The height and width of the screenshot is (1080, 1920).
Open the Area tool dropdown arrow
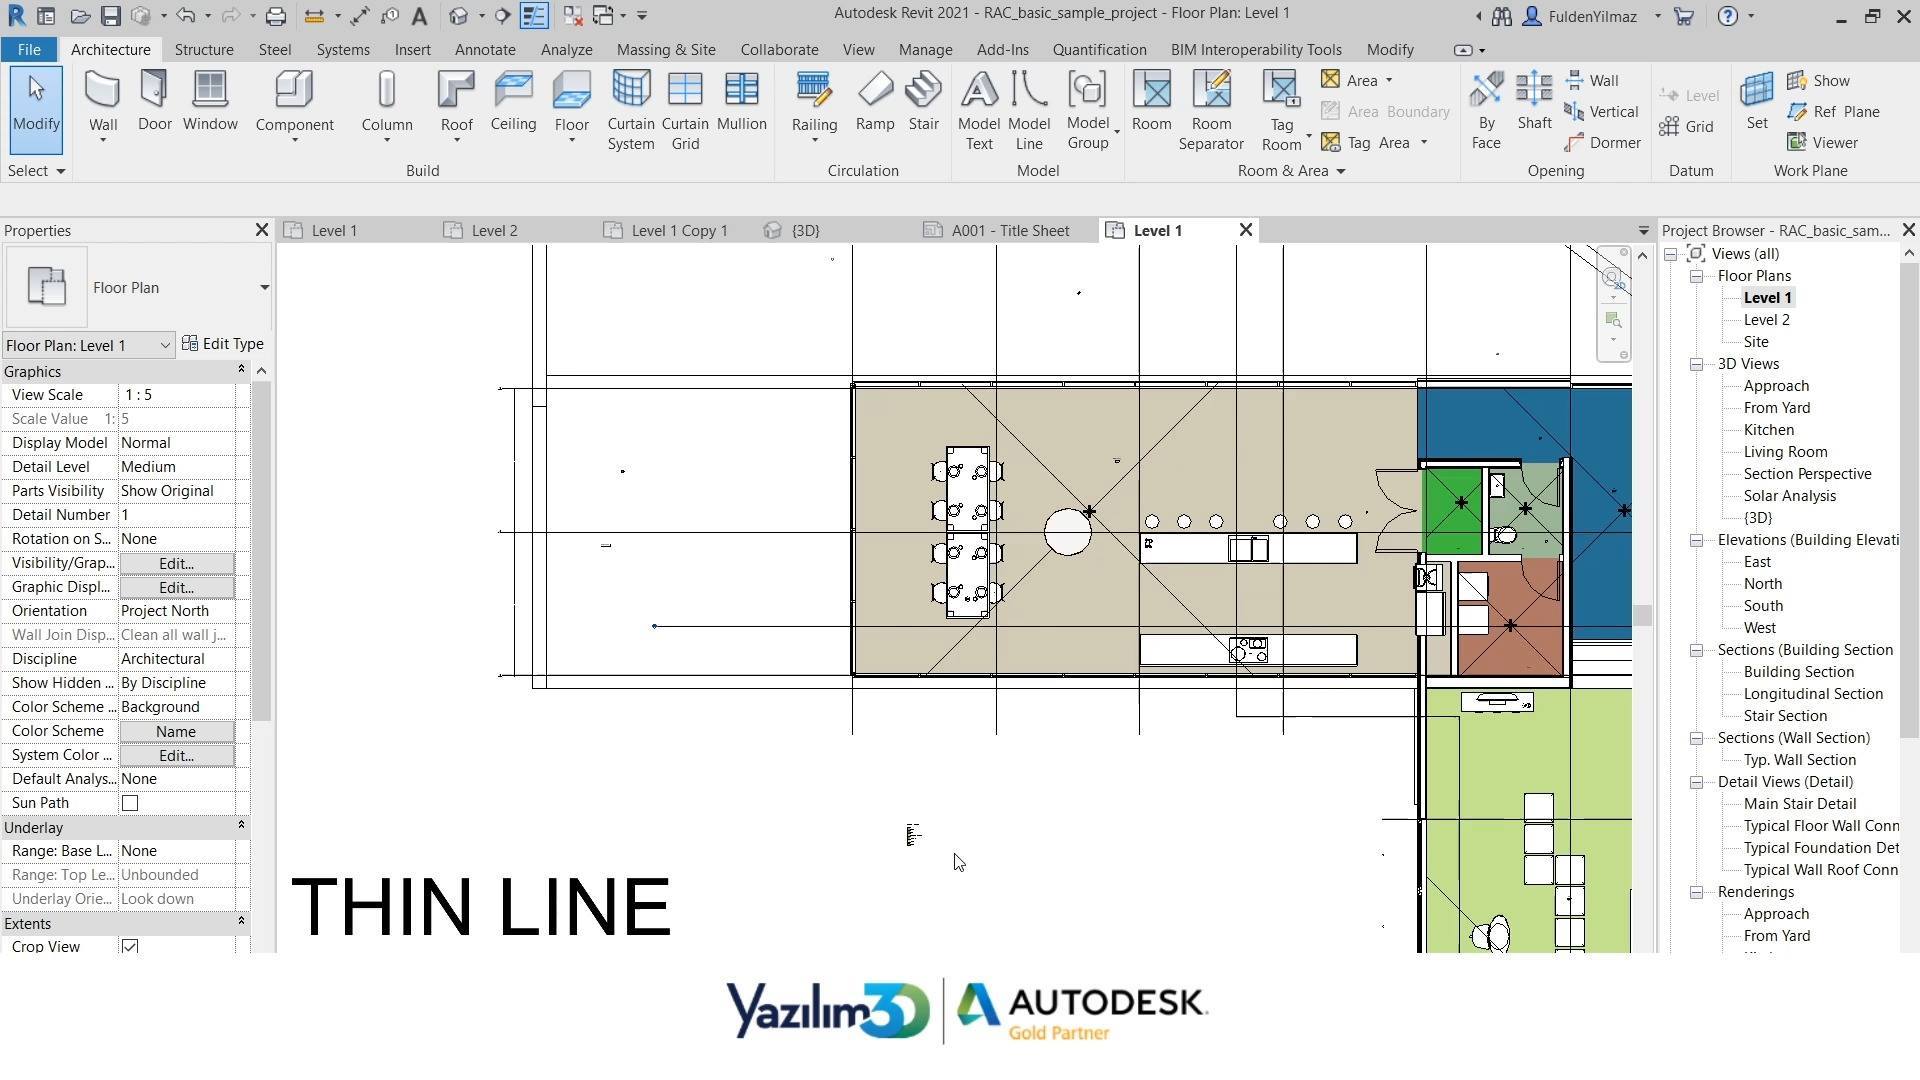click(x=1389, y=81)
